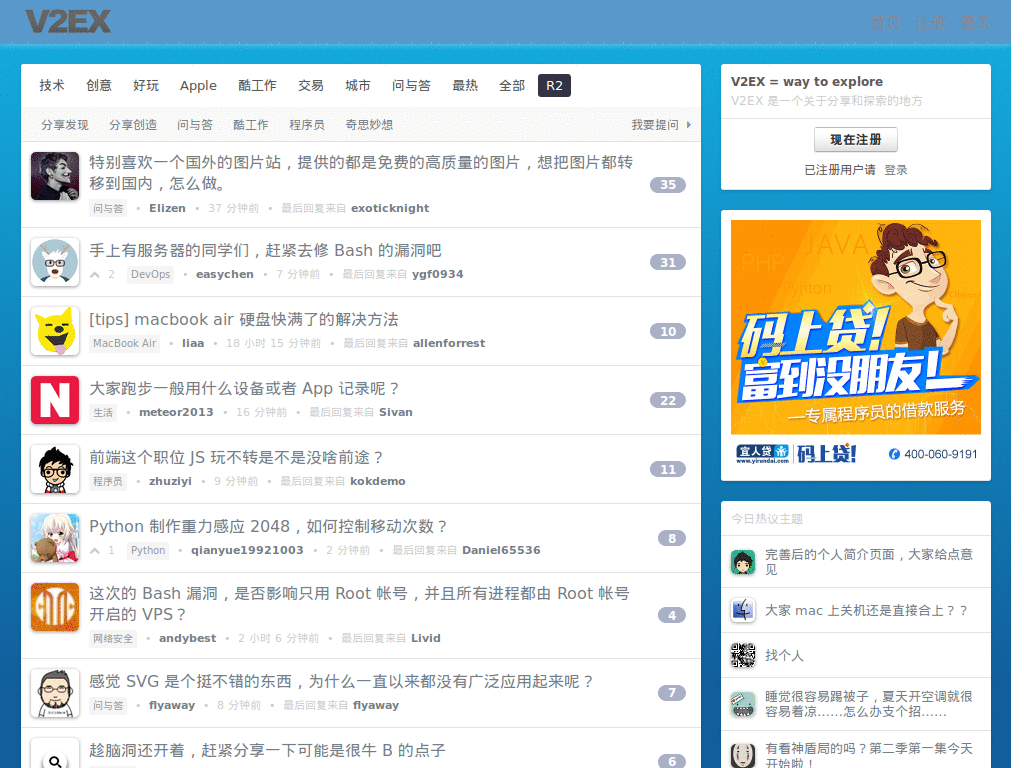Open Elizen's avatar on first topic

[55, 176]
